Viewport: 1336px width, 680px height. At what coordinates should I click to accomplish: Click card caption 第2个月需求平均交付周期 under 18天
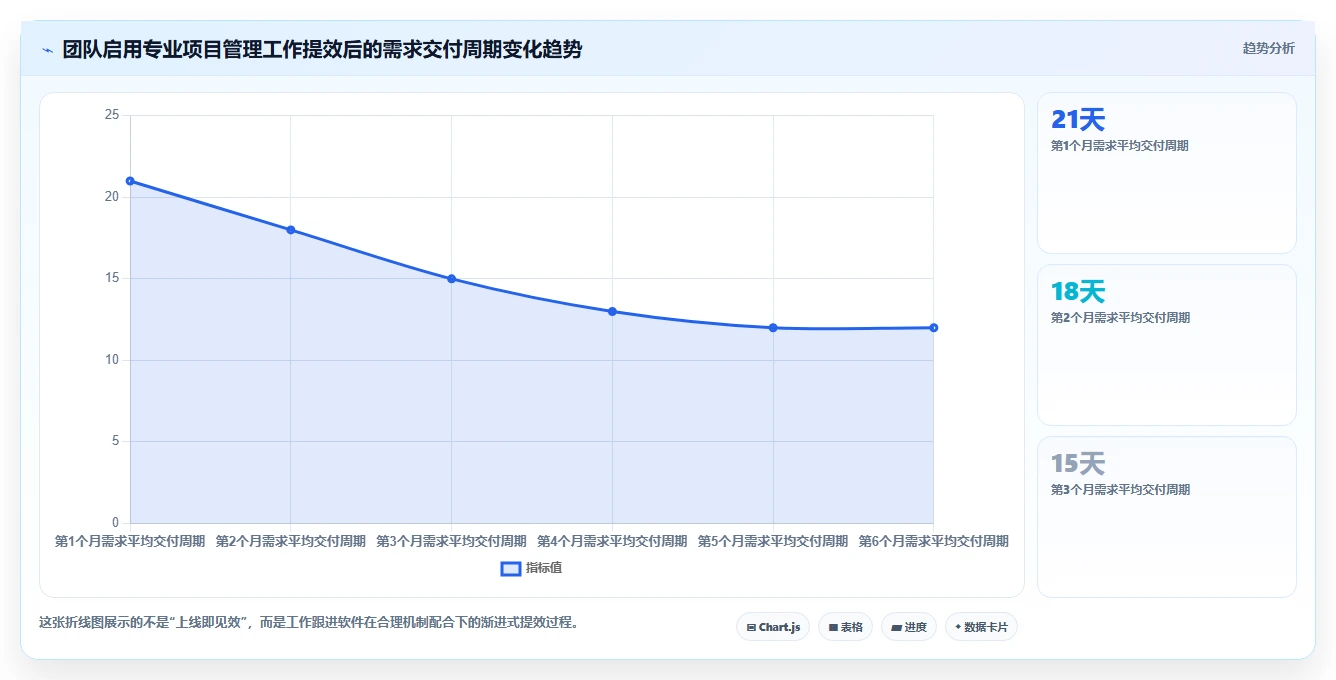click(1120, 317)
